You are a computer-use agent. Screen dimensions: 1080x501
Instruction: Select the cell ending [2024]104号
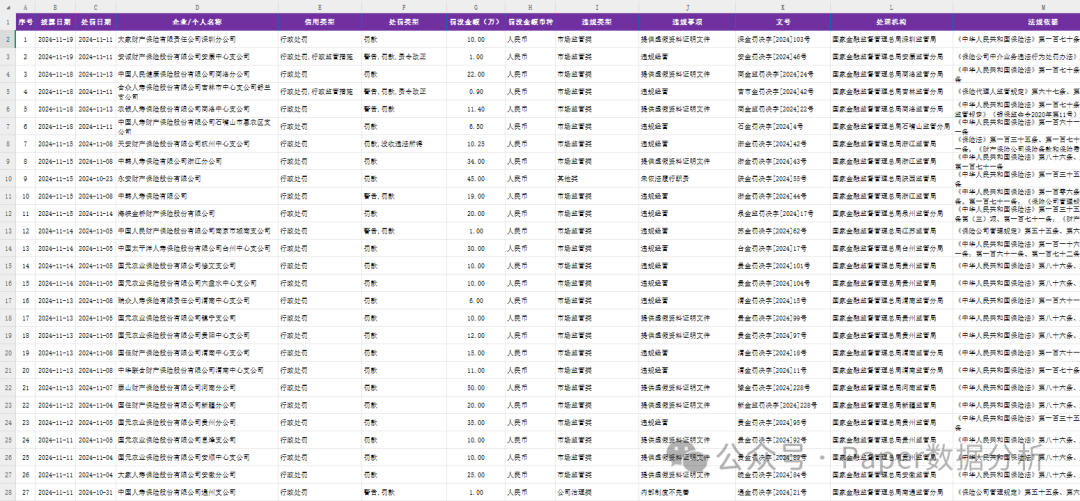[x=783, y=283]
